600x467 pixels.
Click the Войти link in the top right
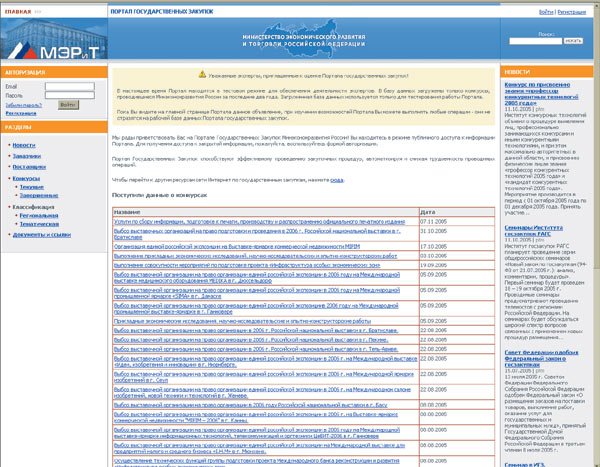546,12
